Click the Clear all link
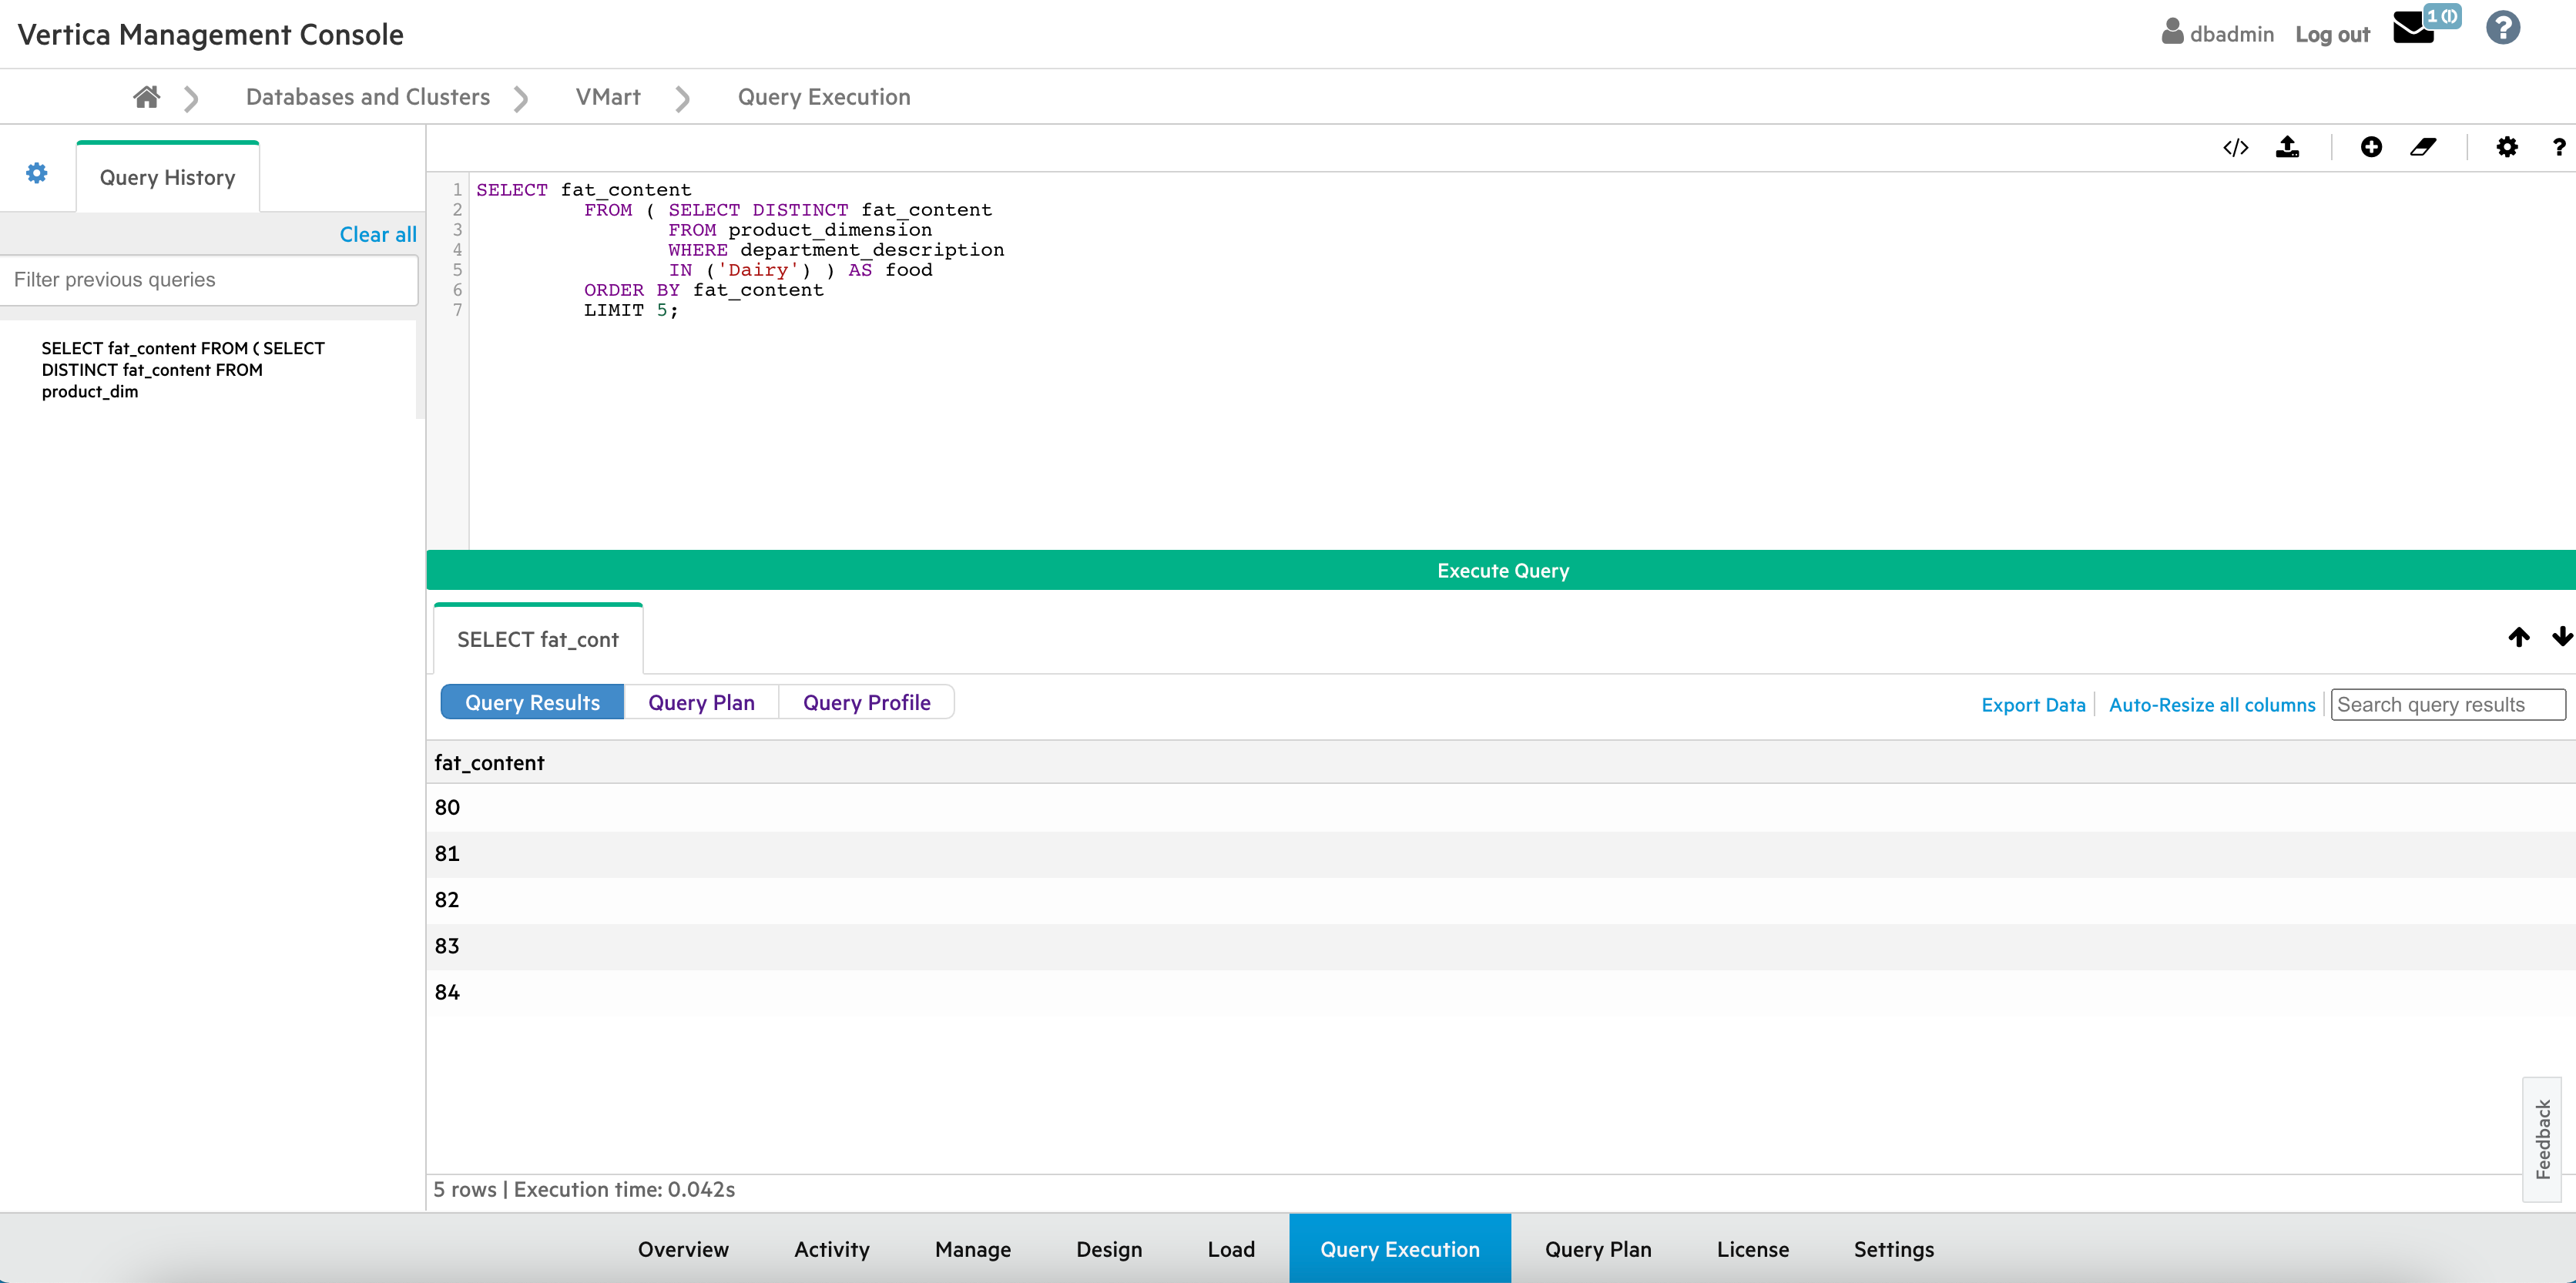This screenshot has height=1283, width=2576. pos(378,234)
